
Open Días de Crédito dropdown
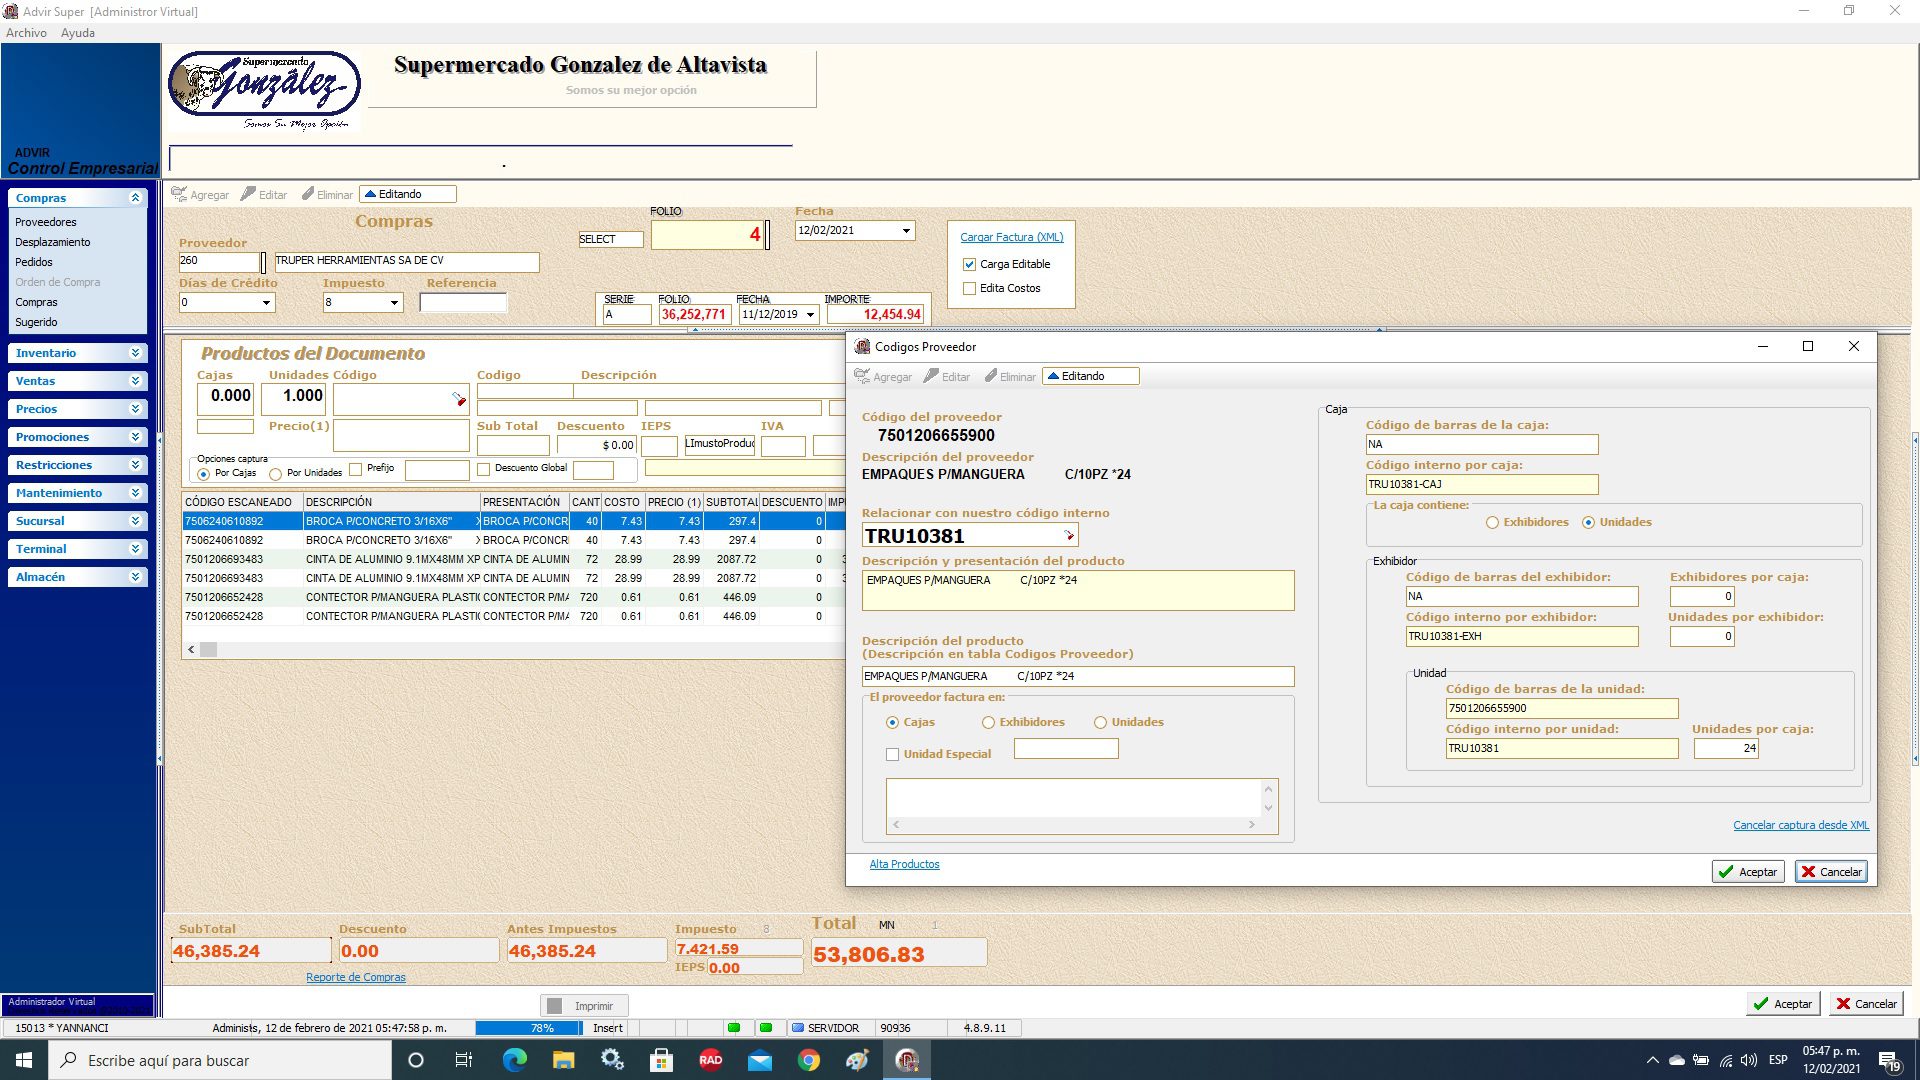pos(266,302)
